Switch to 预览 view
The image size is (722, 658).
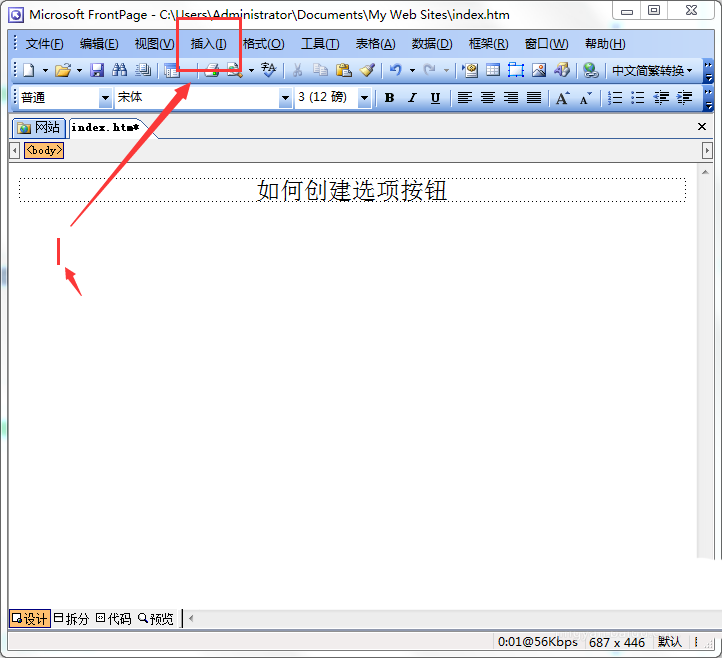pos(156,618)
